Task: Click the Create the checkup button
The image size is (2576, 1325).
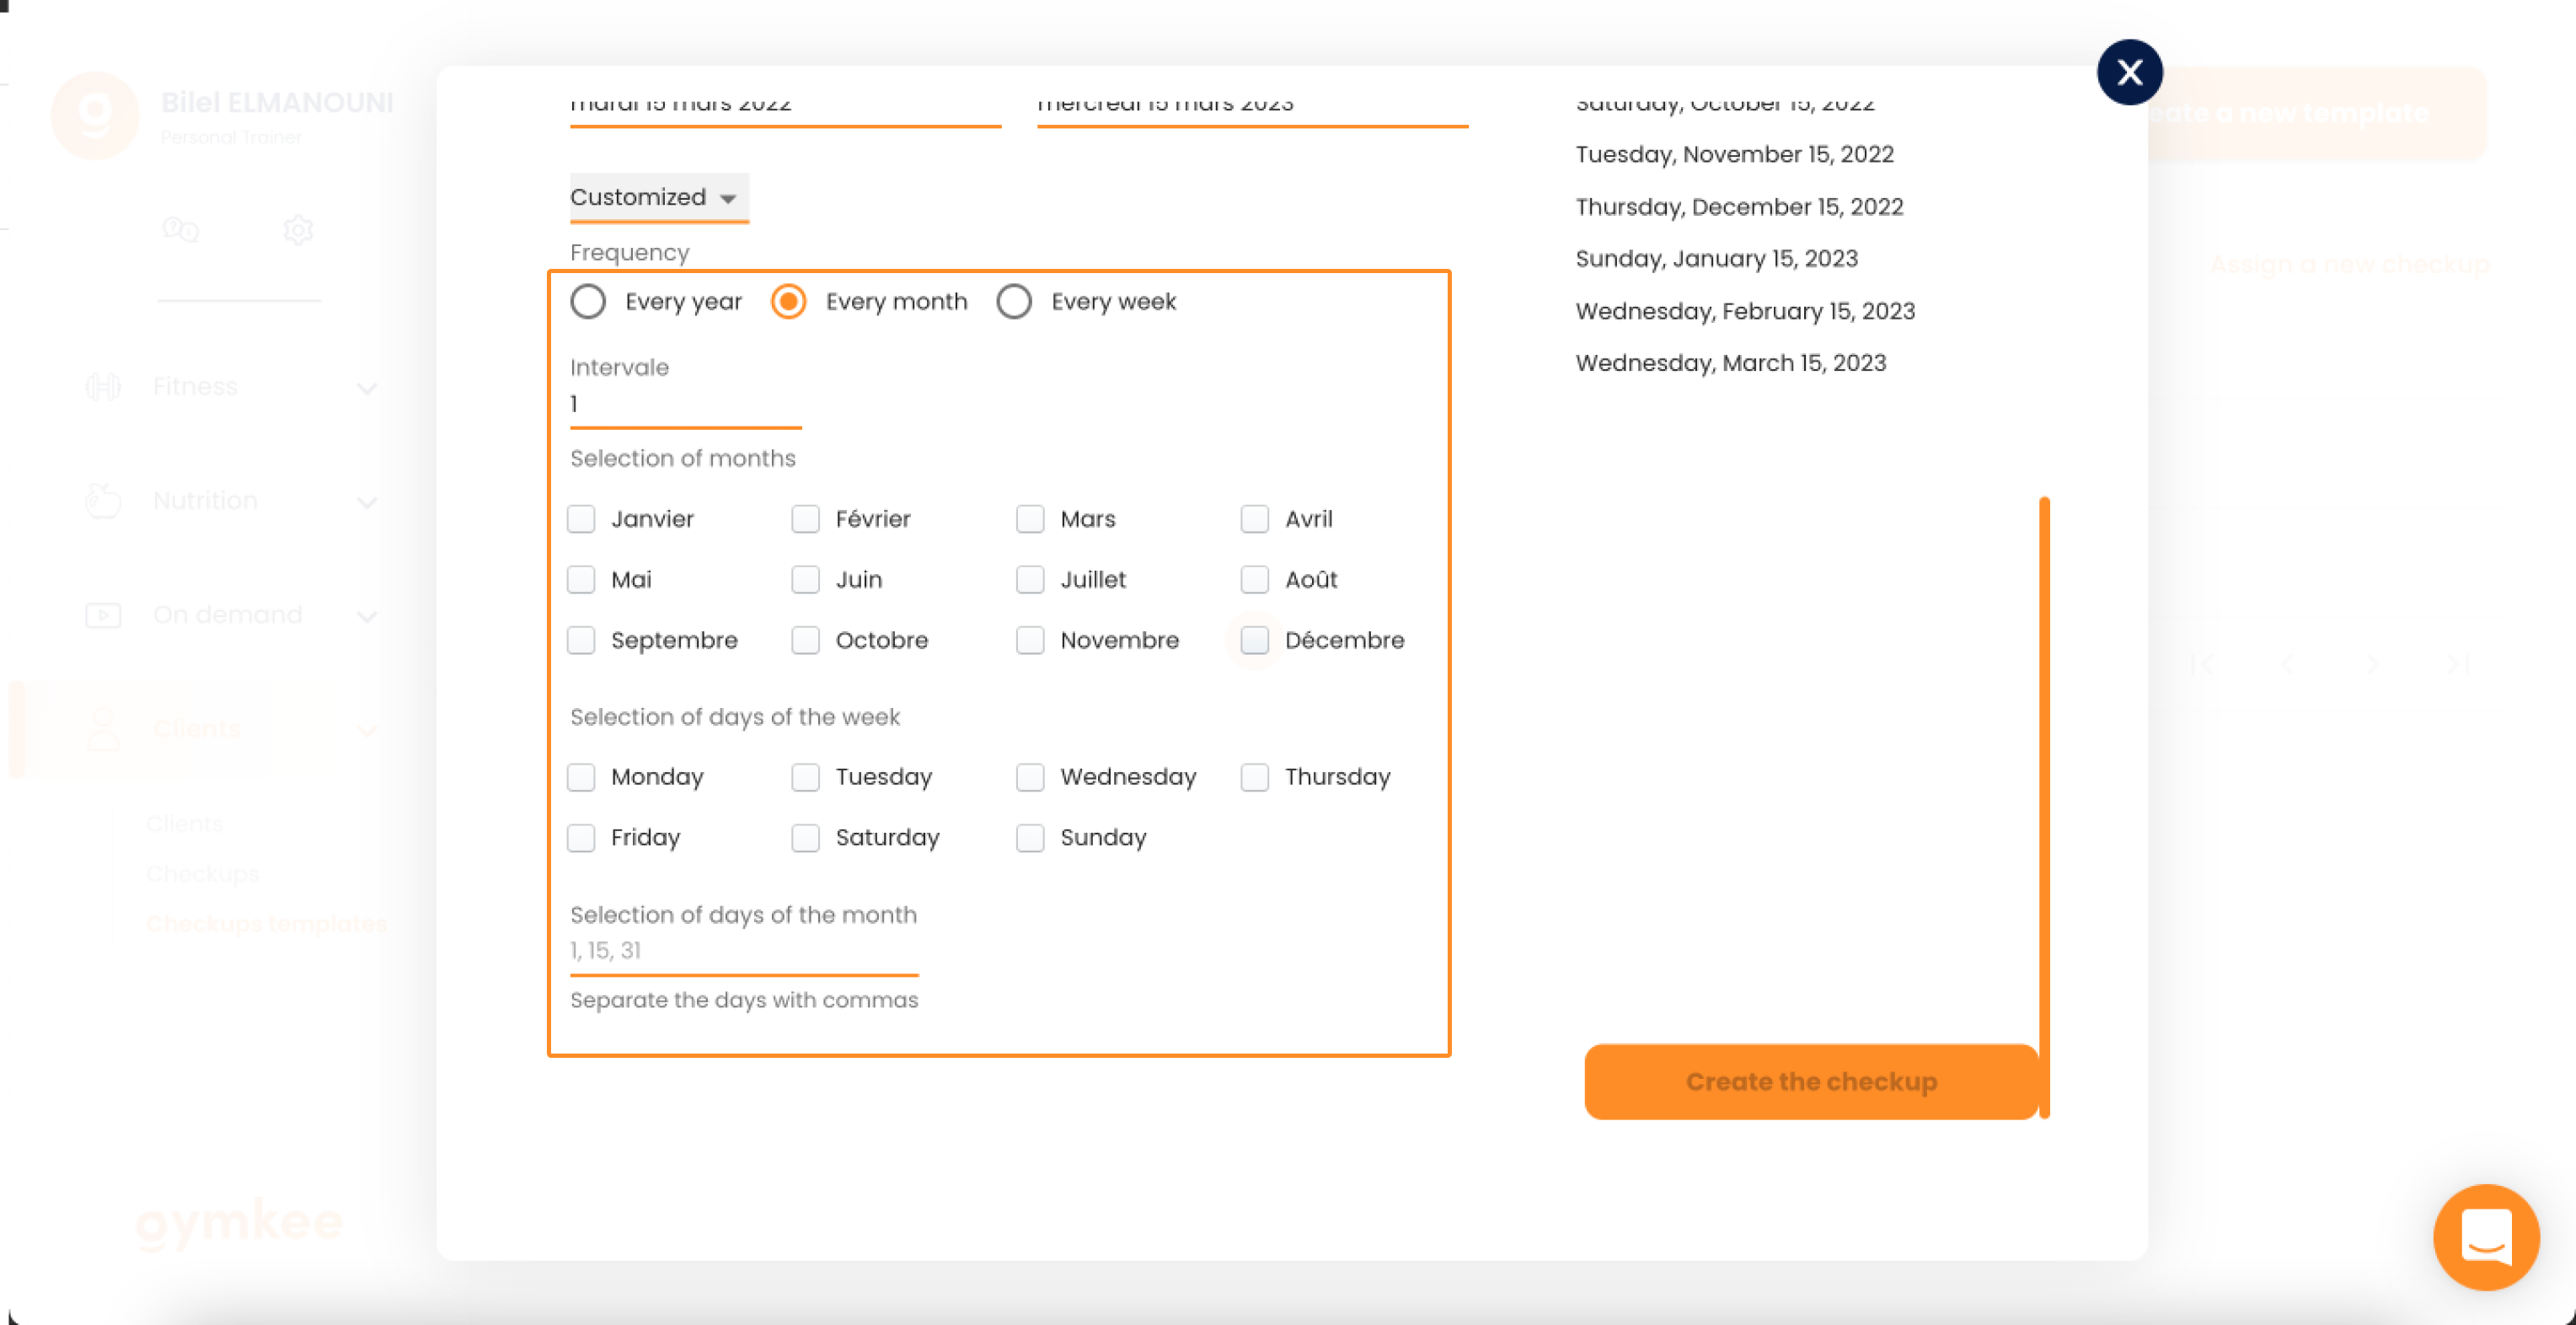Action: tap(1811, 1082)
